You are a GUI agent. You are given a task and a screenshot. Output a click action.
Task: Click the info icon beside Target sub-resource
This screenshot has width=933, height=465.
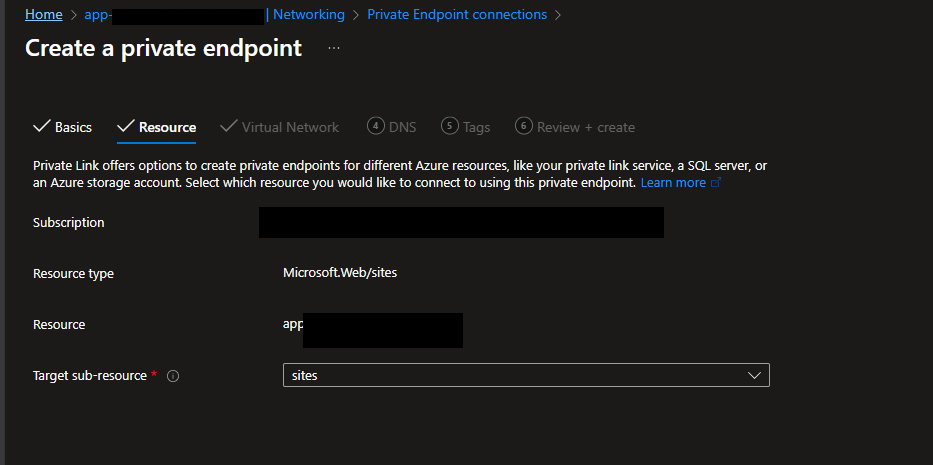[173, 376]
